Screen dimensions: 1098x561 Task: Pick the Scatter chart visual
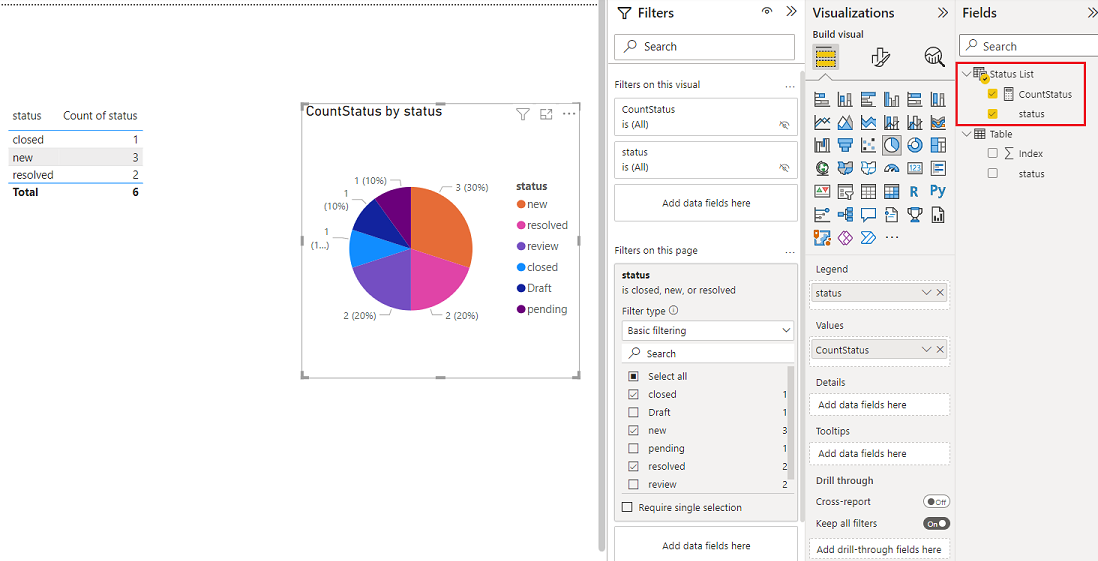point(868,145)
